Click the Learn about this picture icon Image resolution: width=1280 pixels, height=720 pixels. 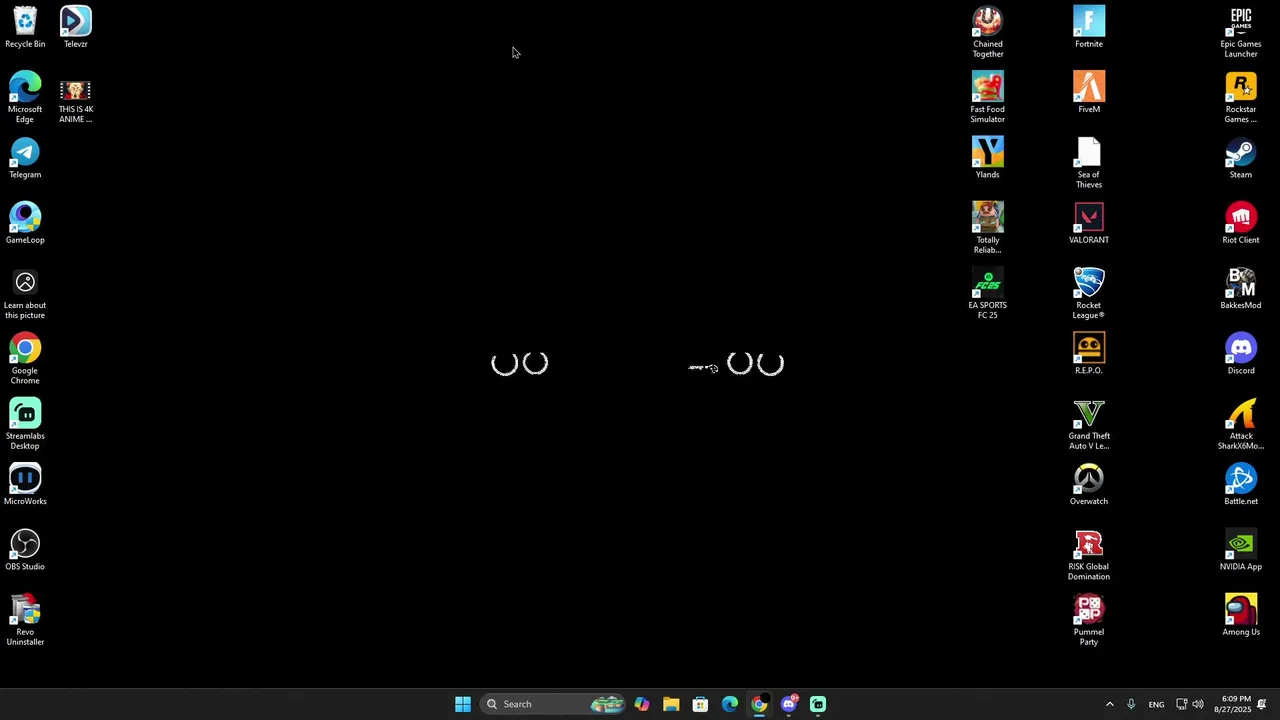coord(25,293)
